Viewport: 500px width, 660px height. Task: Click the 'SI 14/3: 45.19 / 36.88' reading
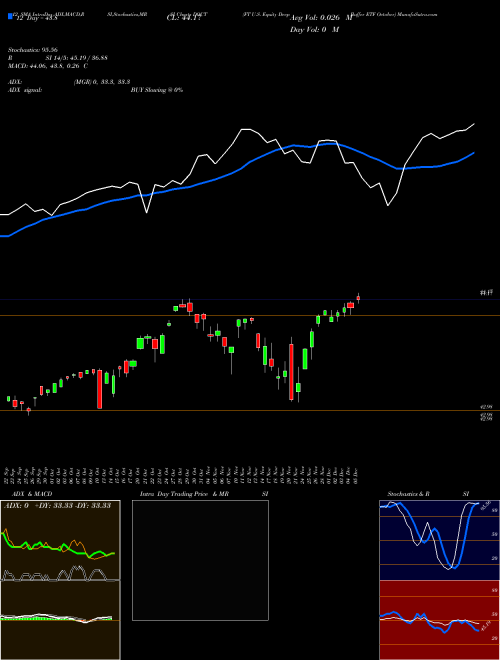76,58
